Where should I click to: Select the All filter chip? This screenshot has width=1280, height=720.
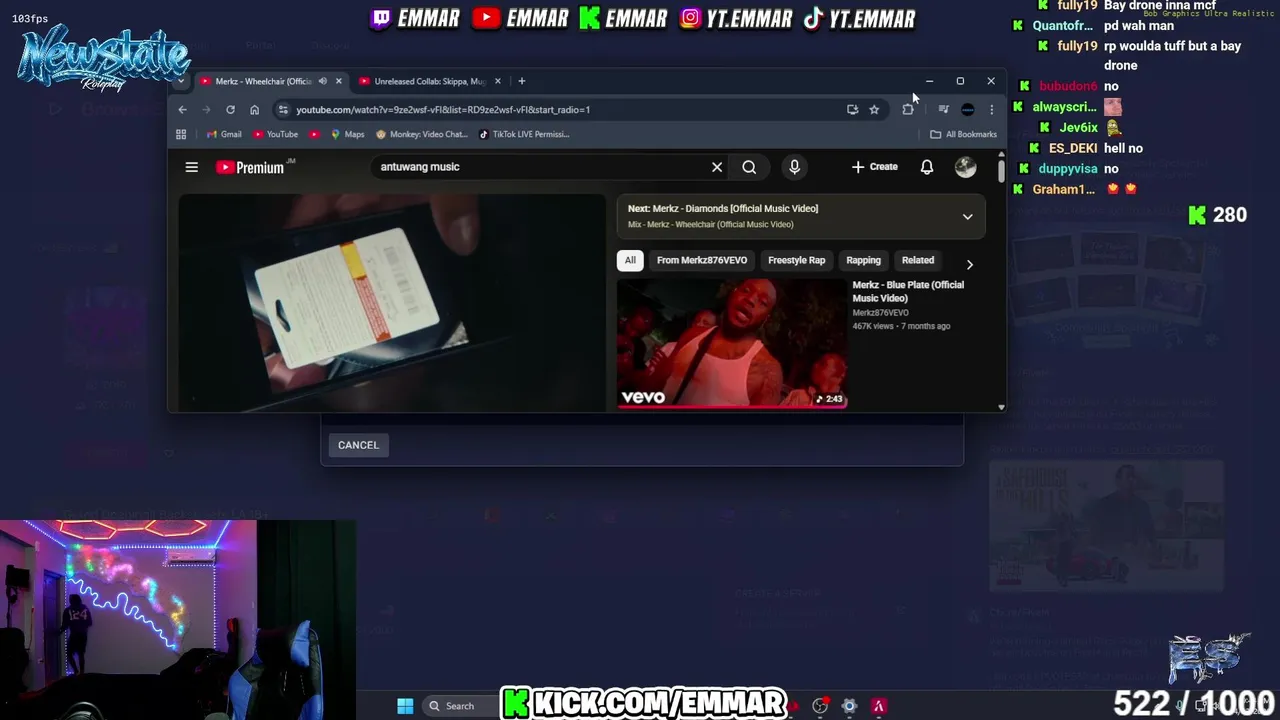point(630,260)
